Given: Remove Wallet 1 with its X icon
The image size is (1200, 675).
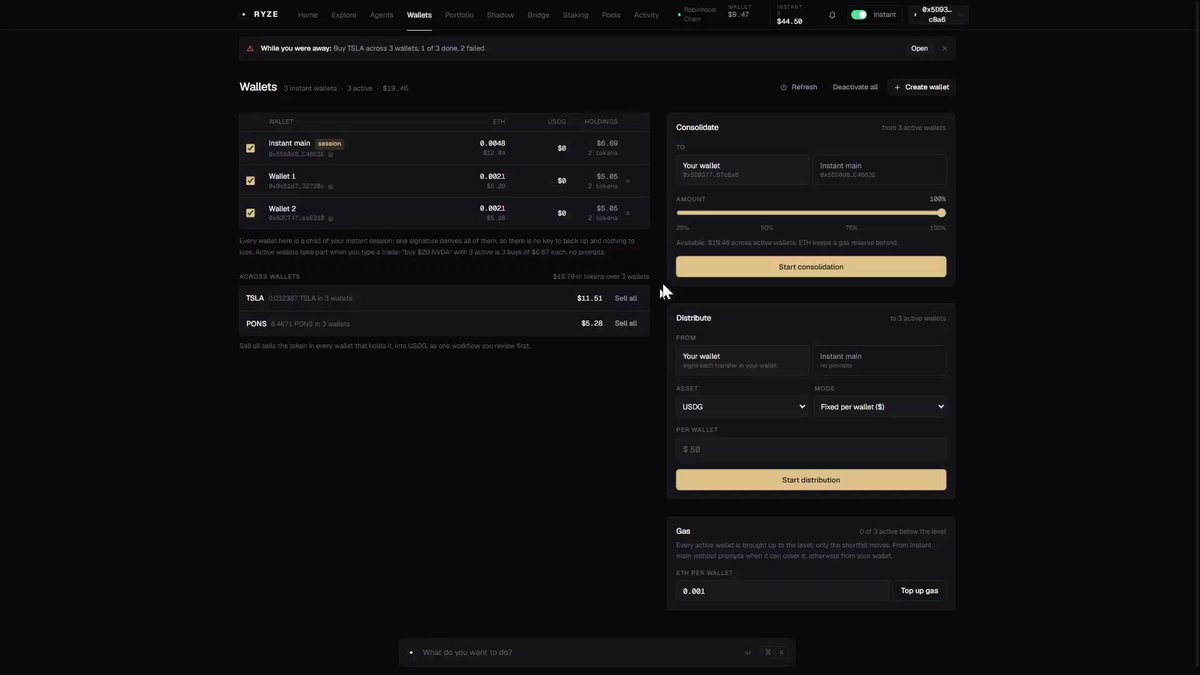Looking at the screenshot, I should point(627,181).
